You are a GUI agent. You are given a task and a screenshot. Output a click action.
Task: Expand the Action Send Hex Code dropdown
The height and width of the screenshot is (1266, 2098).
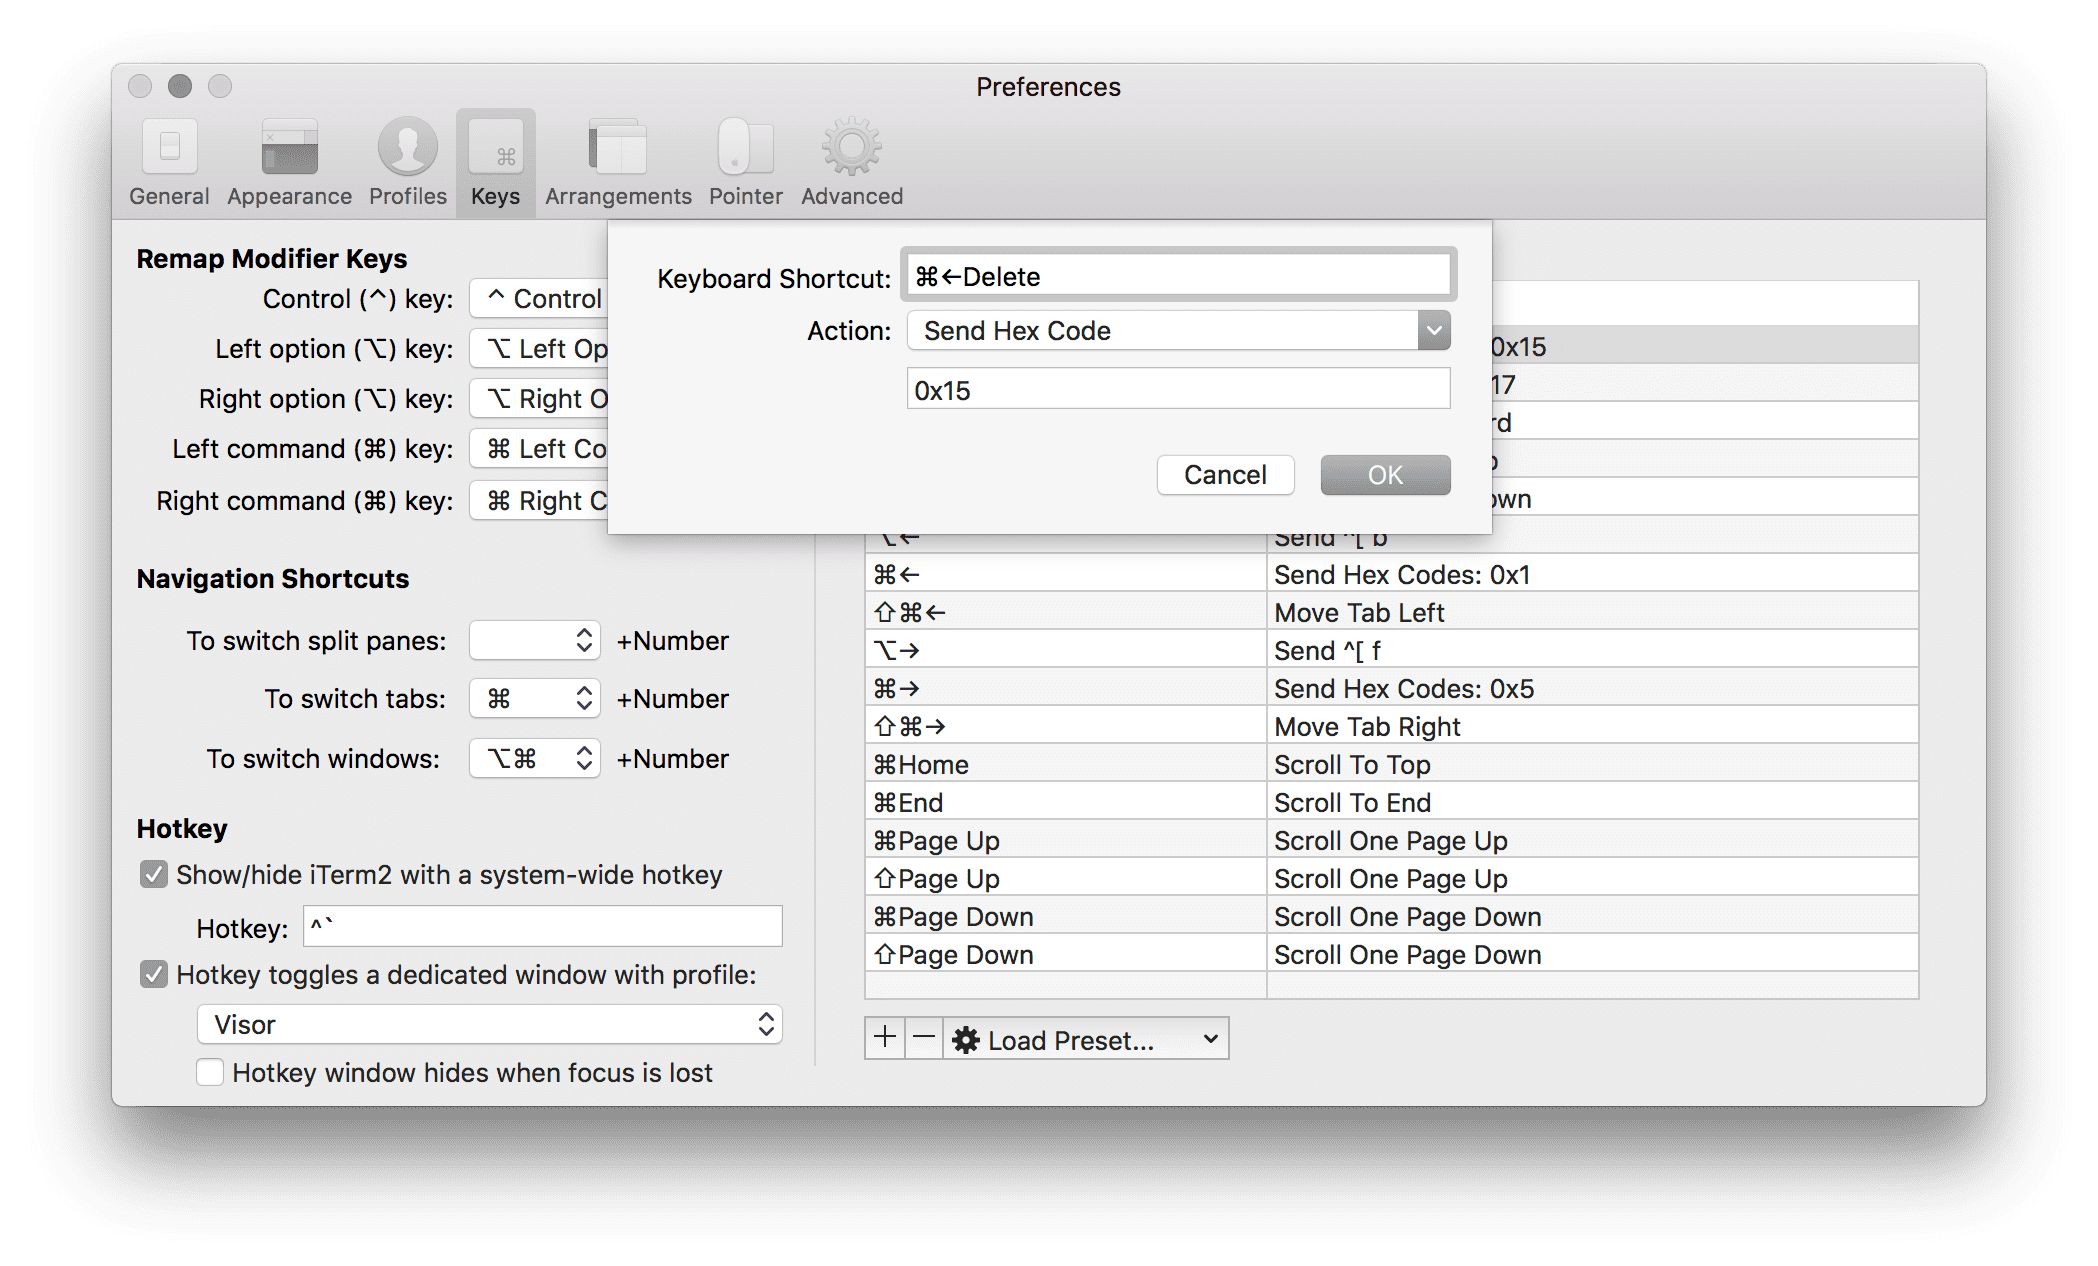click(x=1434, y=330)
